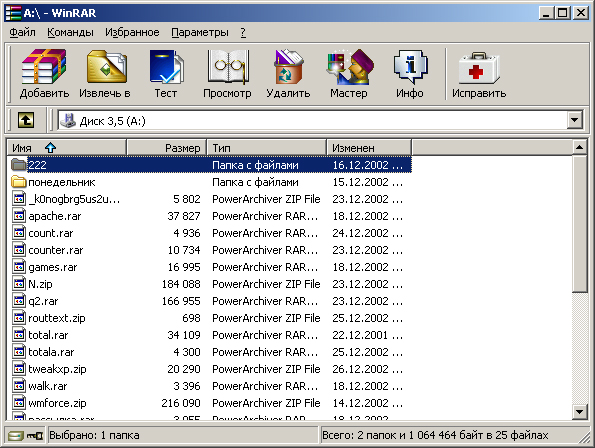Click the Добавить (Add) toolbar icon

click(x=44, y=74)
